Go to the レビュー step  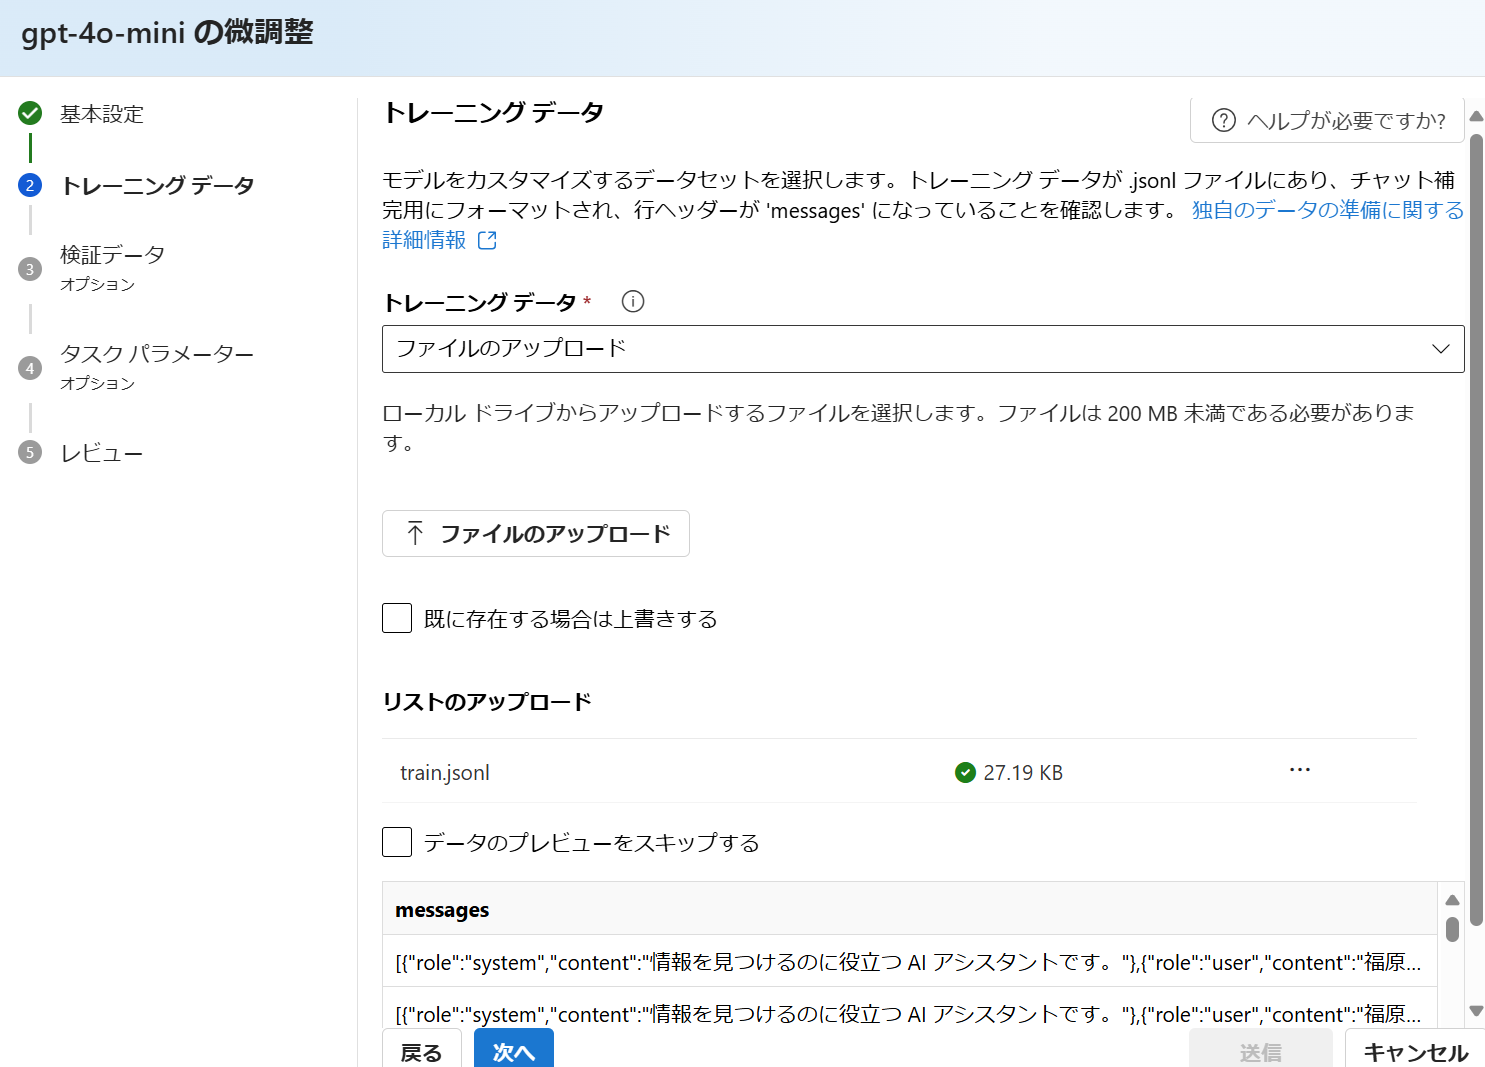coord(102,453)
